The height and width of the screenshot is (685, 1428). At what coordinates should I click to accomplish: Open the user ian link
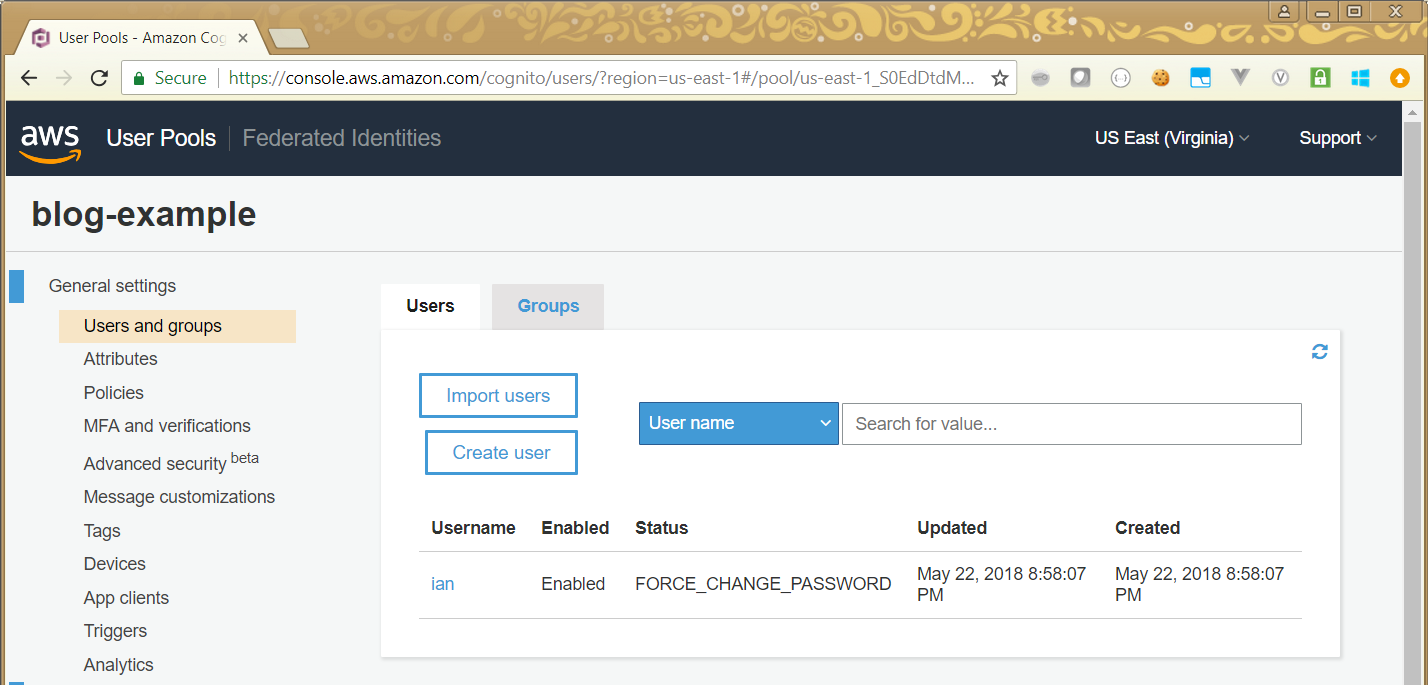[x=442, y=584]
